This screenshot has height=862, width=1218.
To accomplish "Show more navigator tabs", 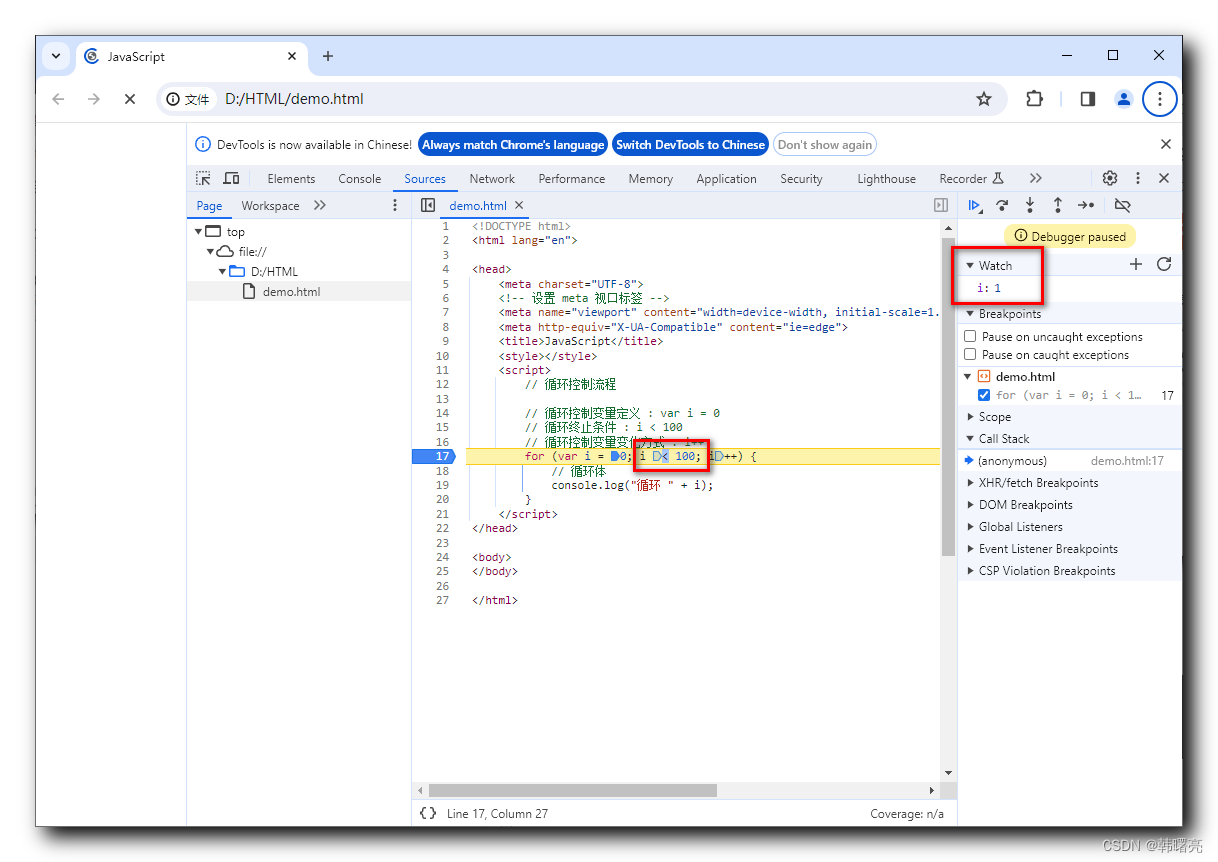I will point(319,205).
